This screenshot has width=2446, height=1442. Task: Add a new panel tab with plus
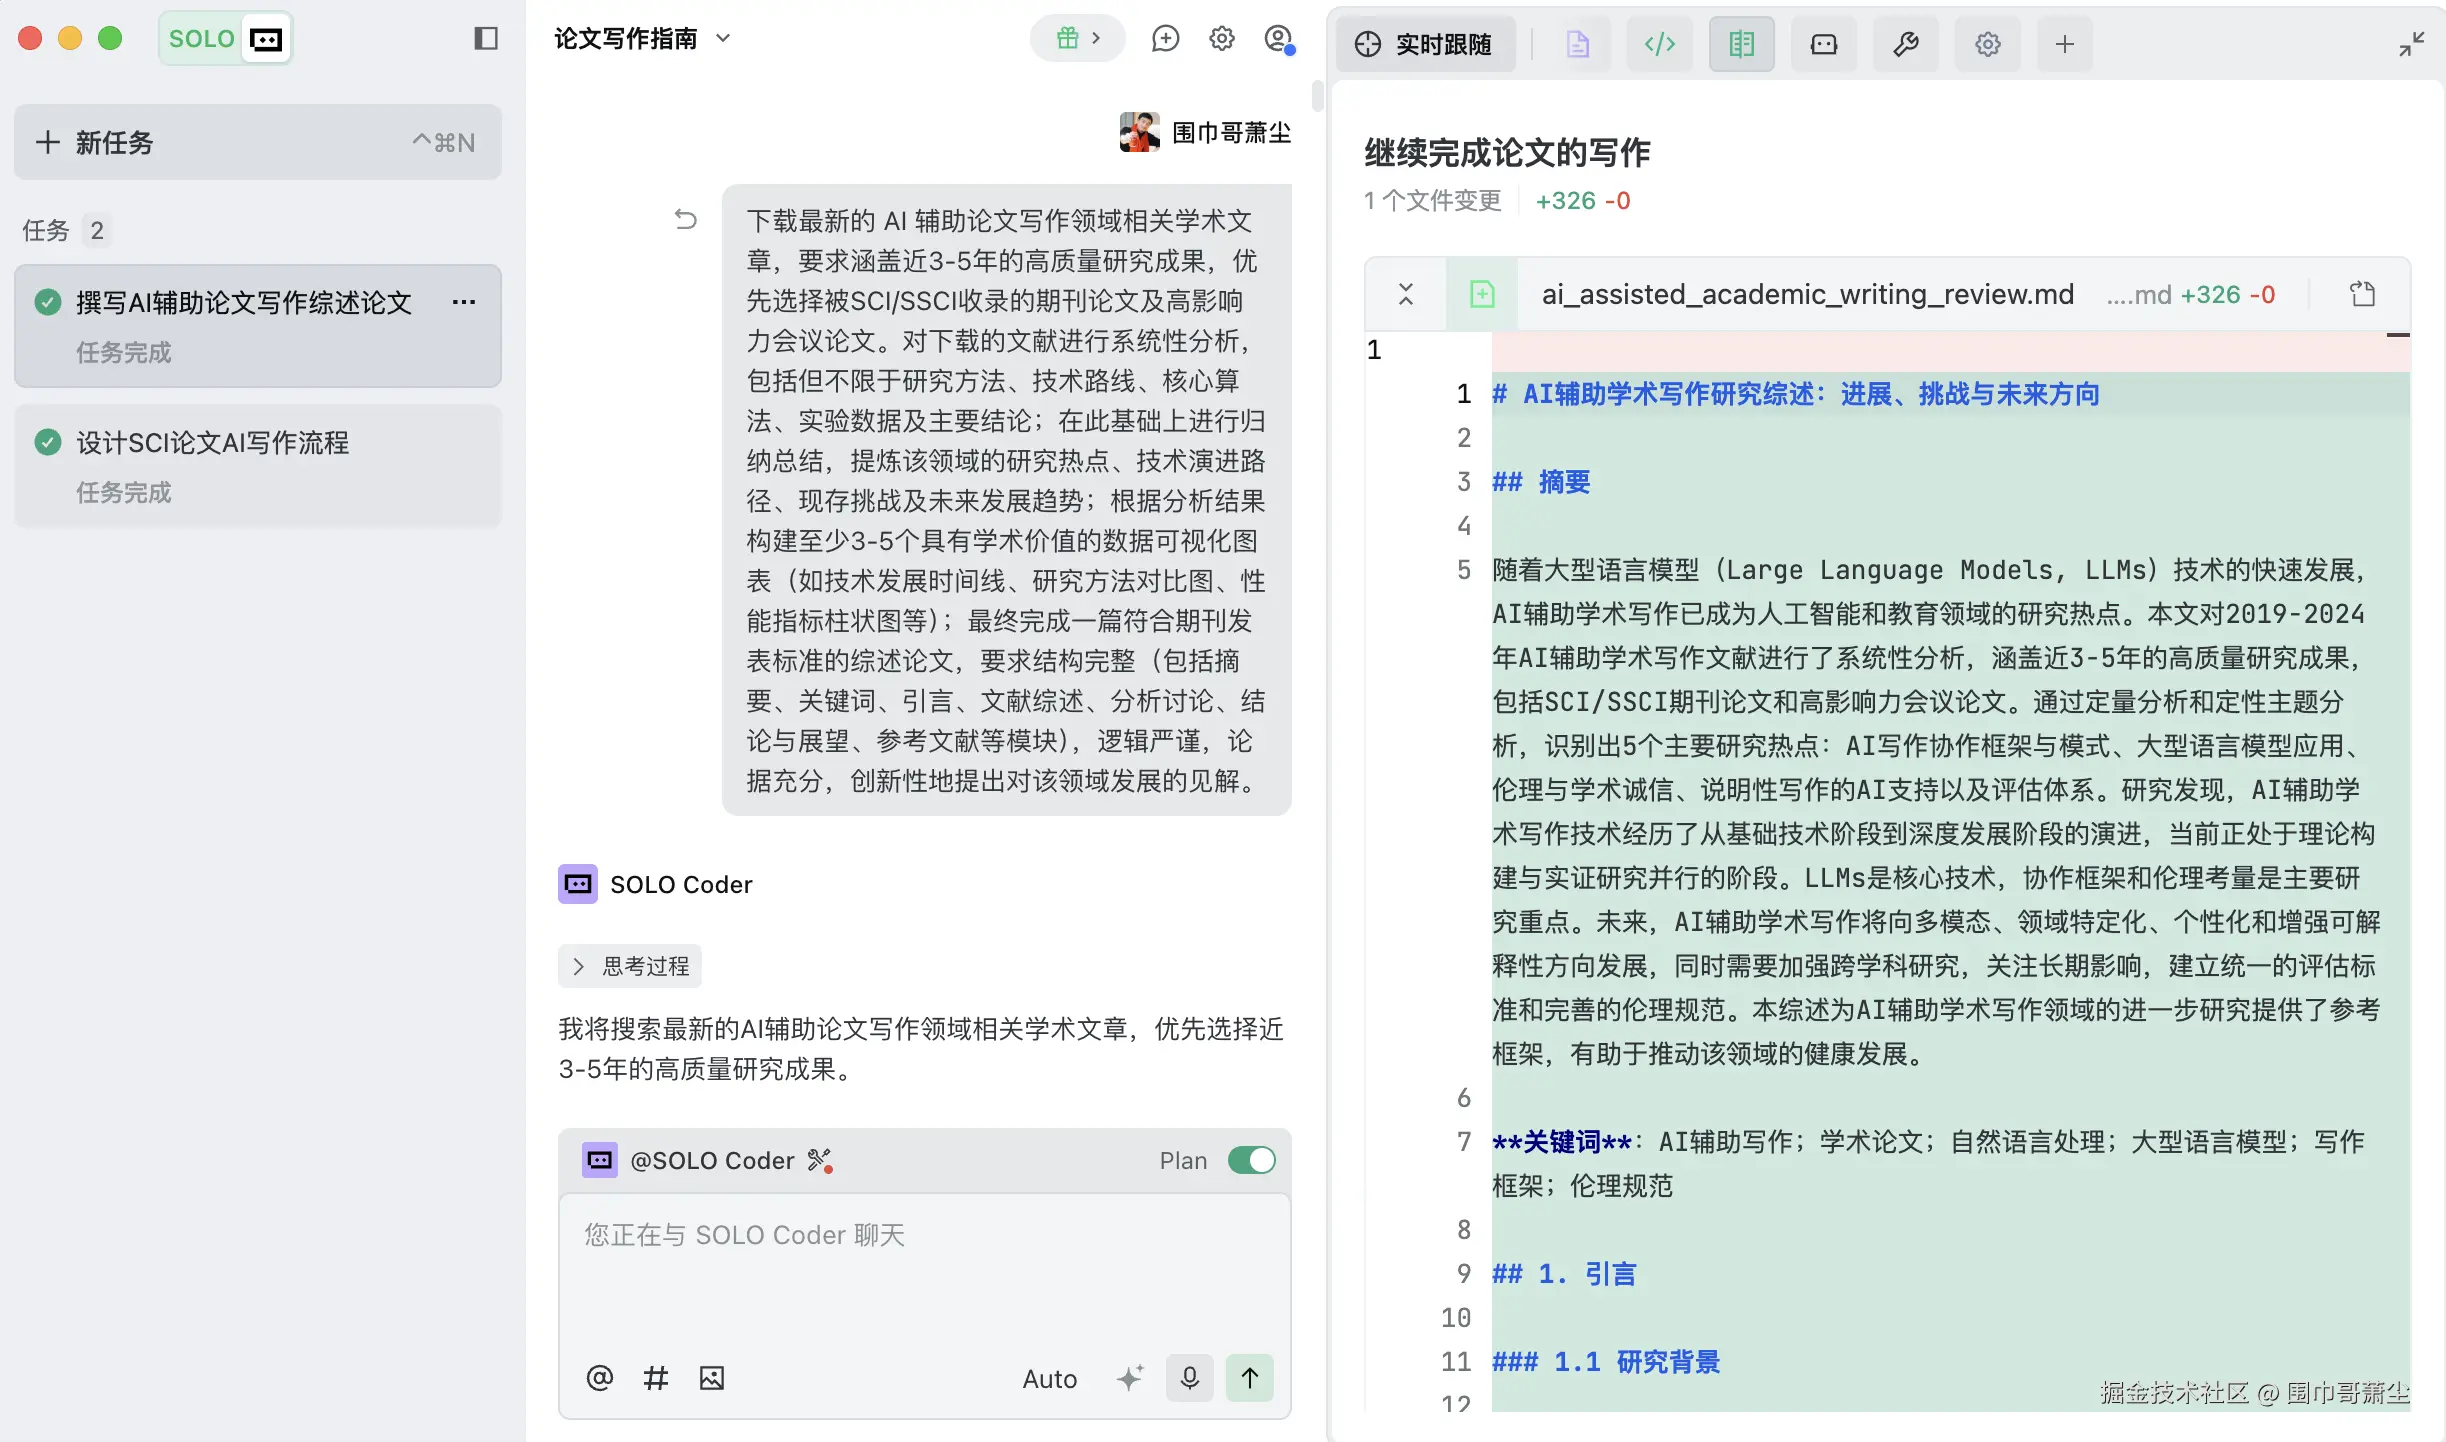pyautogui.click(x=2064, y=44)
